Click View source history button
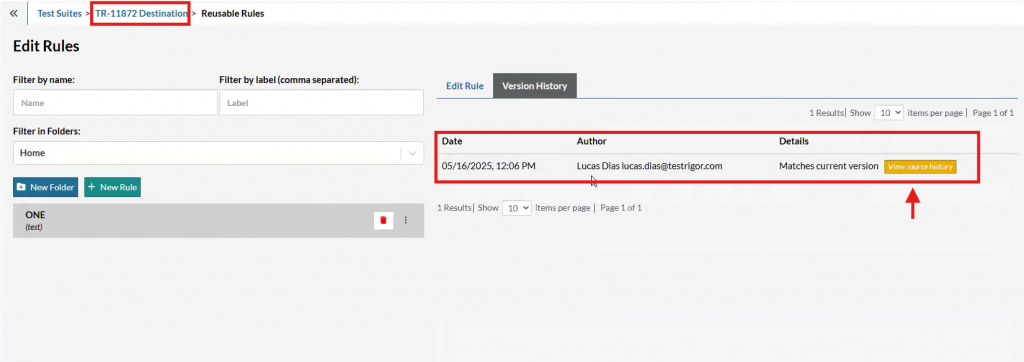This screenshot has height=362, width=1024. pyautogui.click(x=920, y=167)
